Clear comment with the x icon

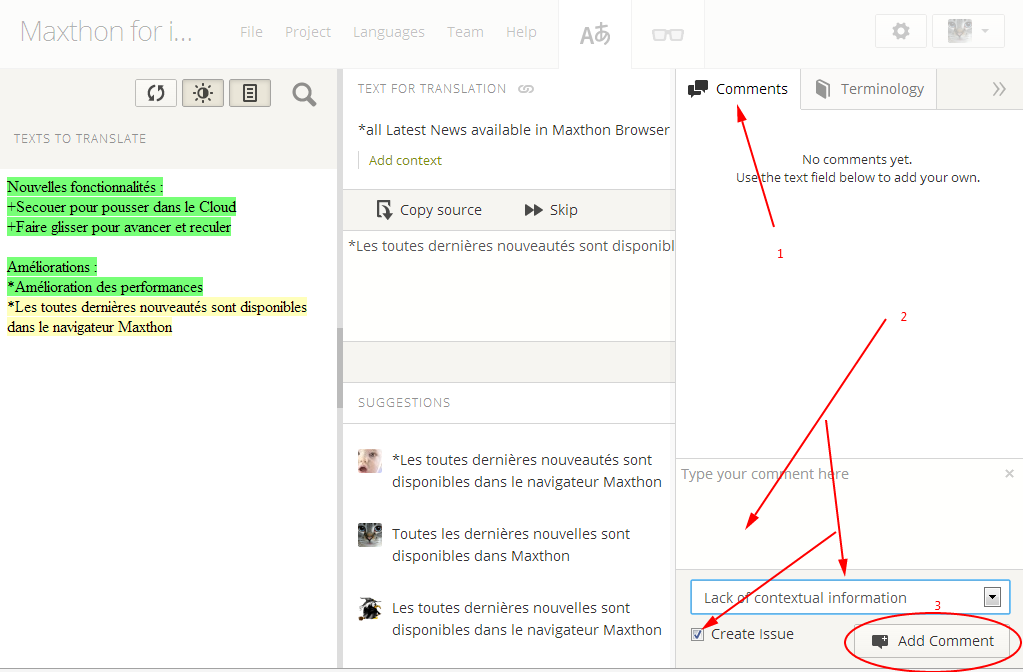pos(1009,474)
